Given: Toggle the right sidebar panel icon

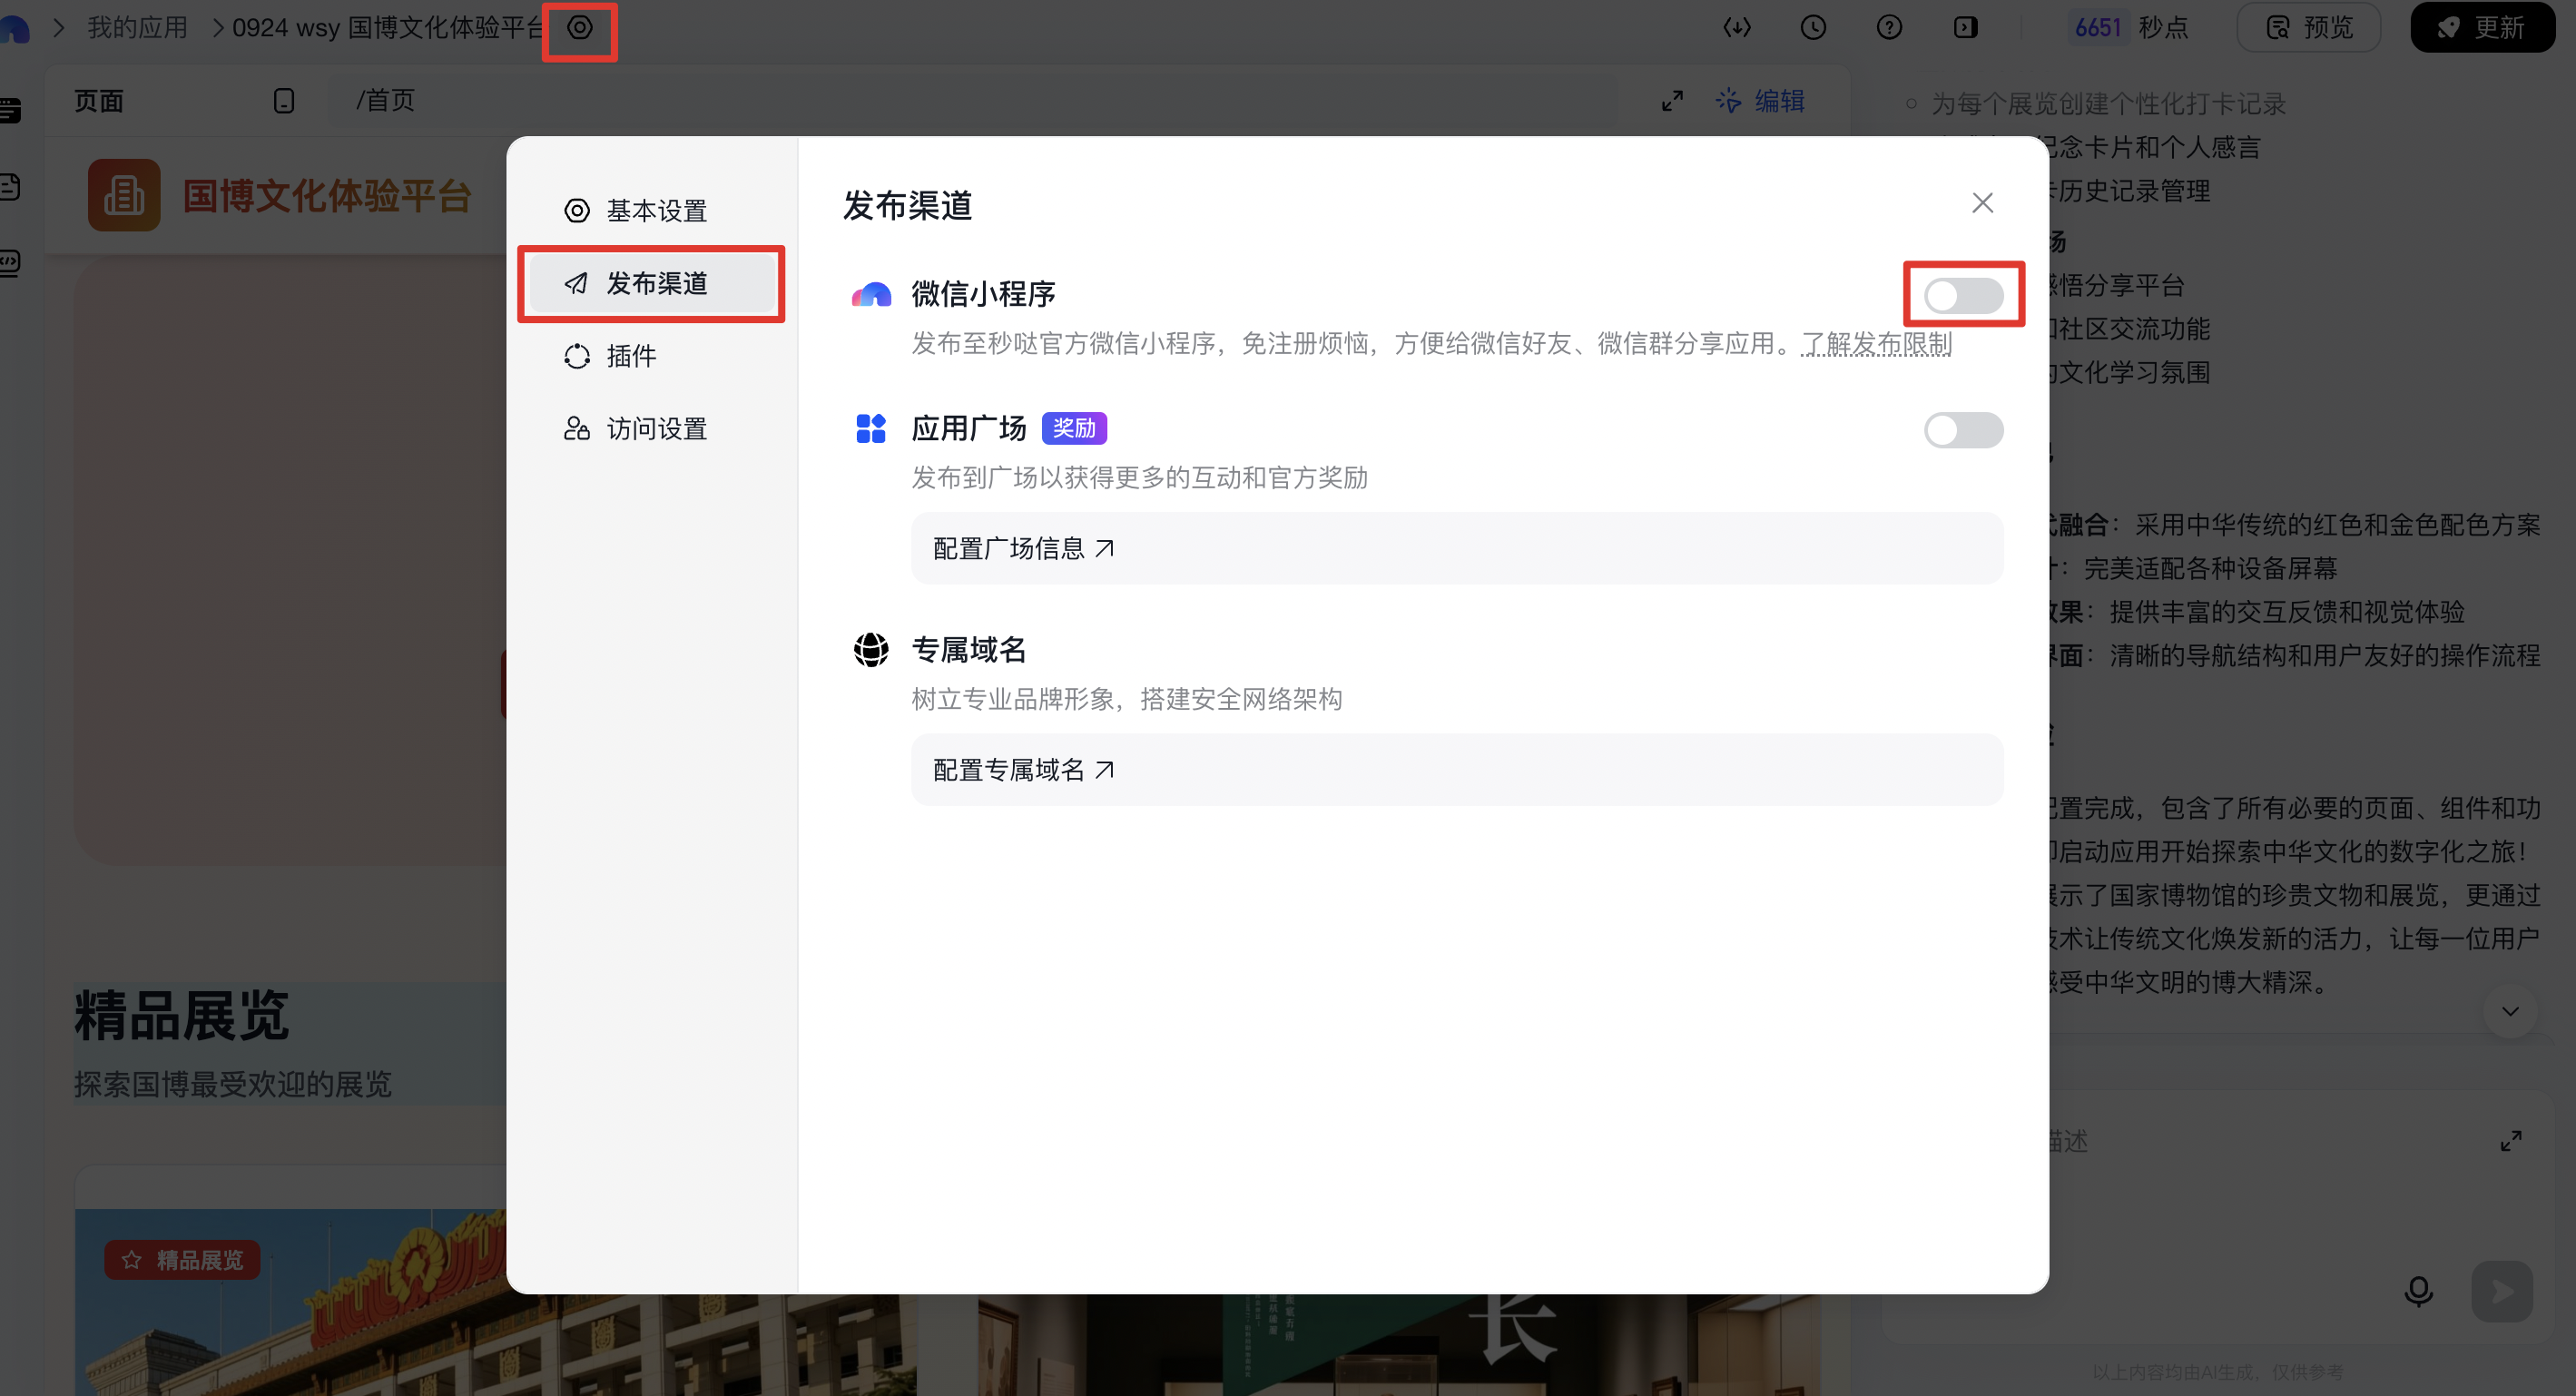Looking at the screenshot, I should coord(1965,28).
